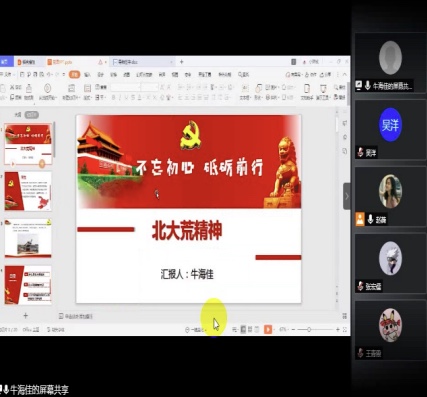Toggle Italic formatting
The image size is (427, 397).
(120, 97)
